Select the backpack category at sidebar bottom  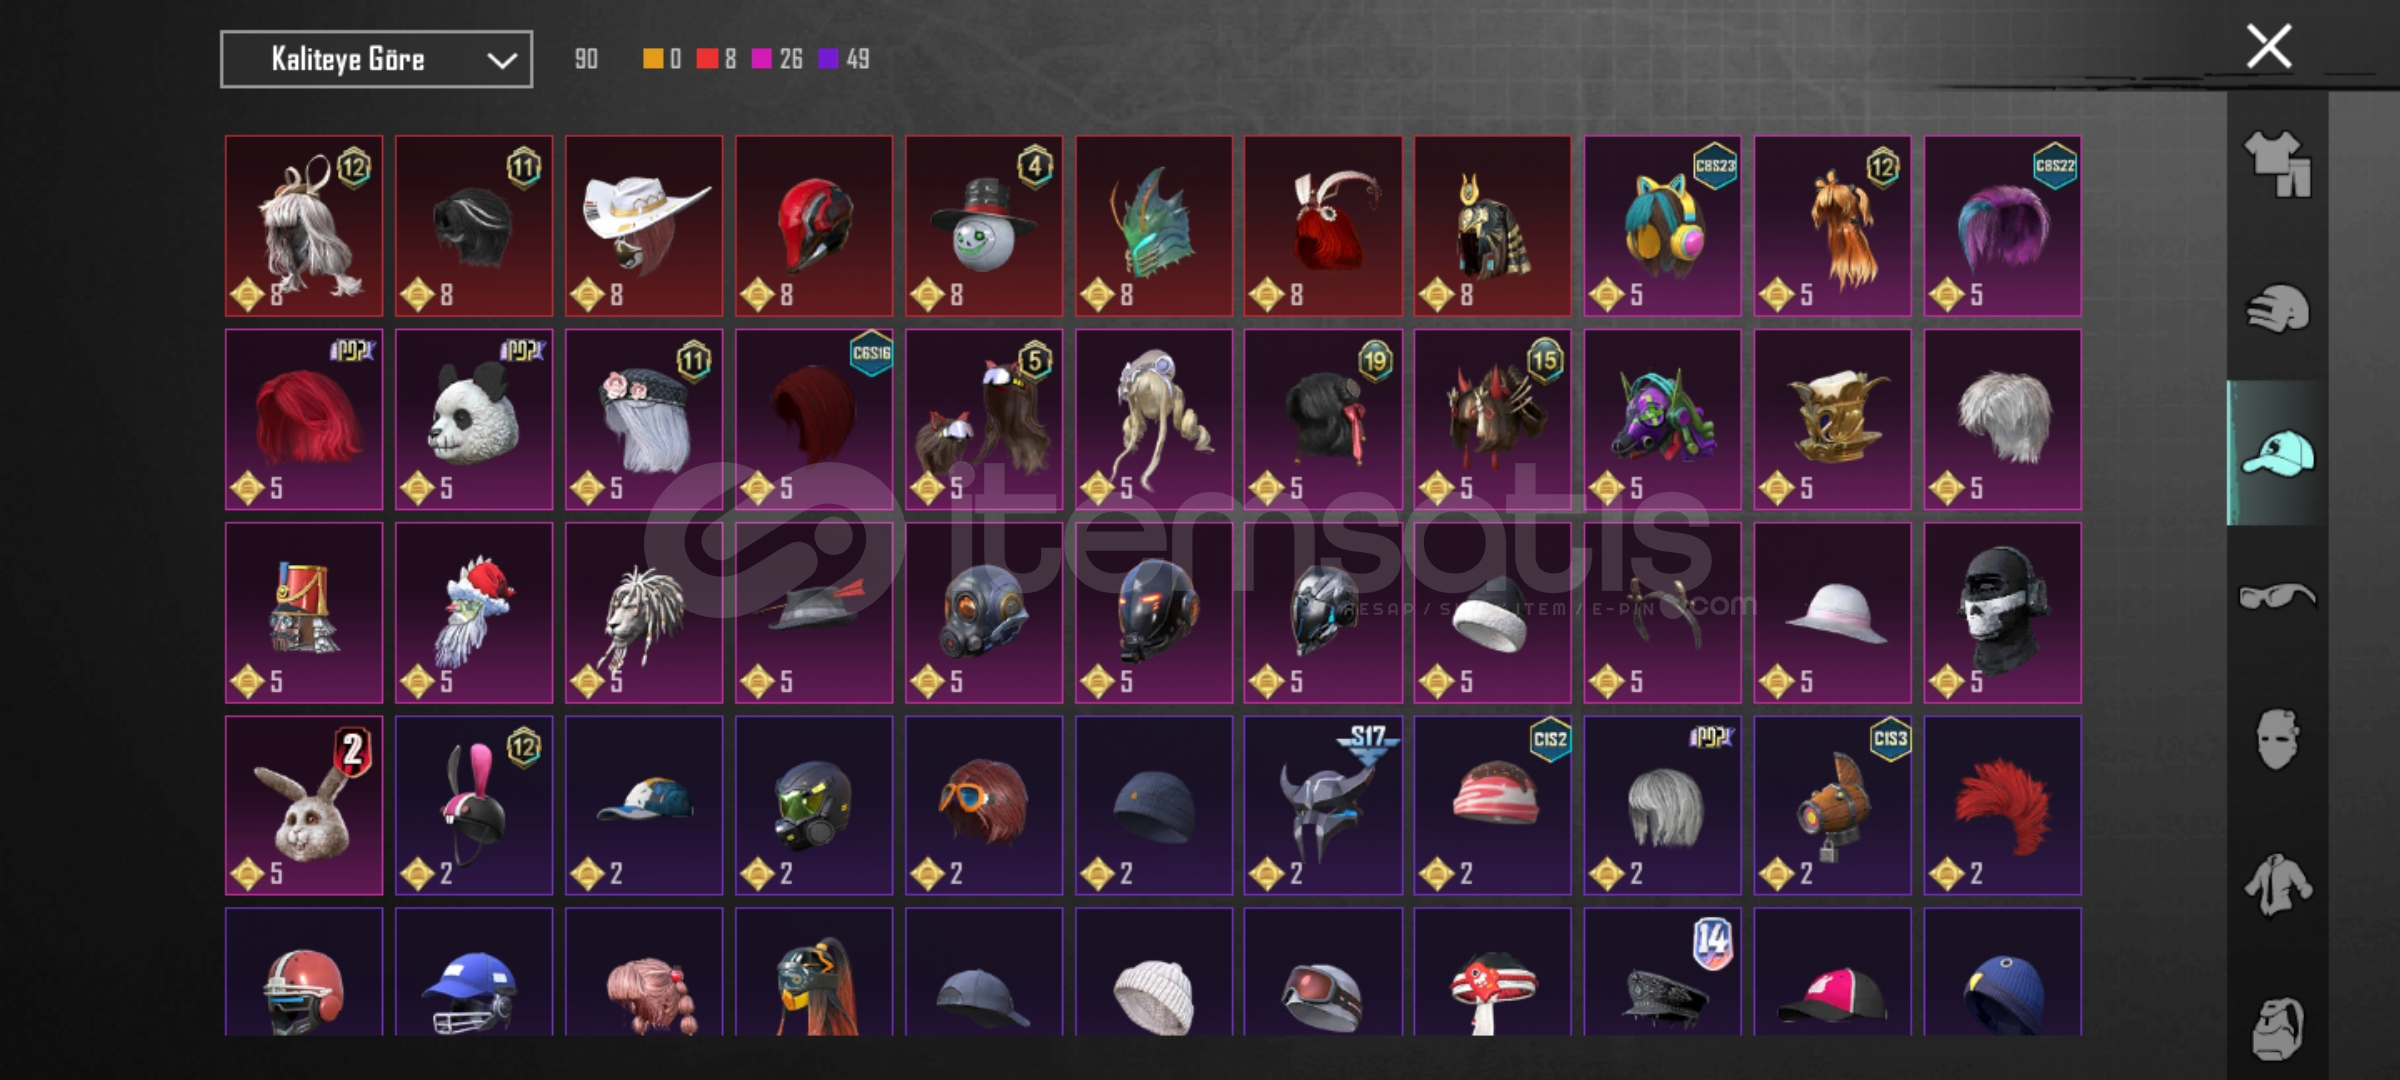tap(2277, 1027)
